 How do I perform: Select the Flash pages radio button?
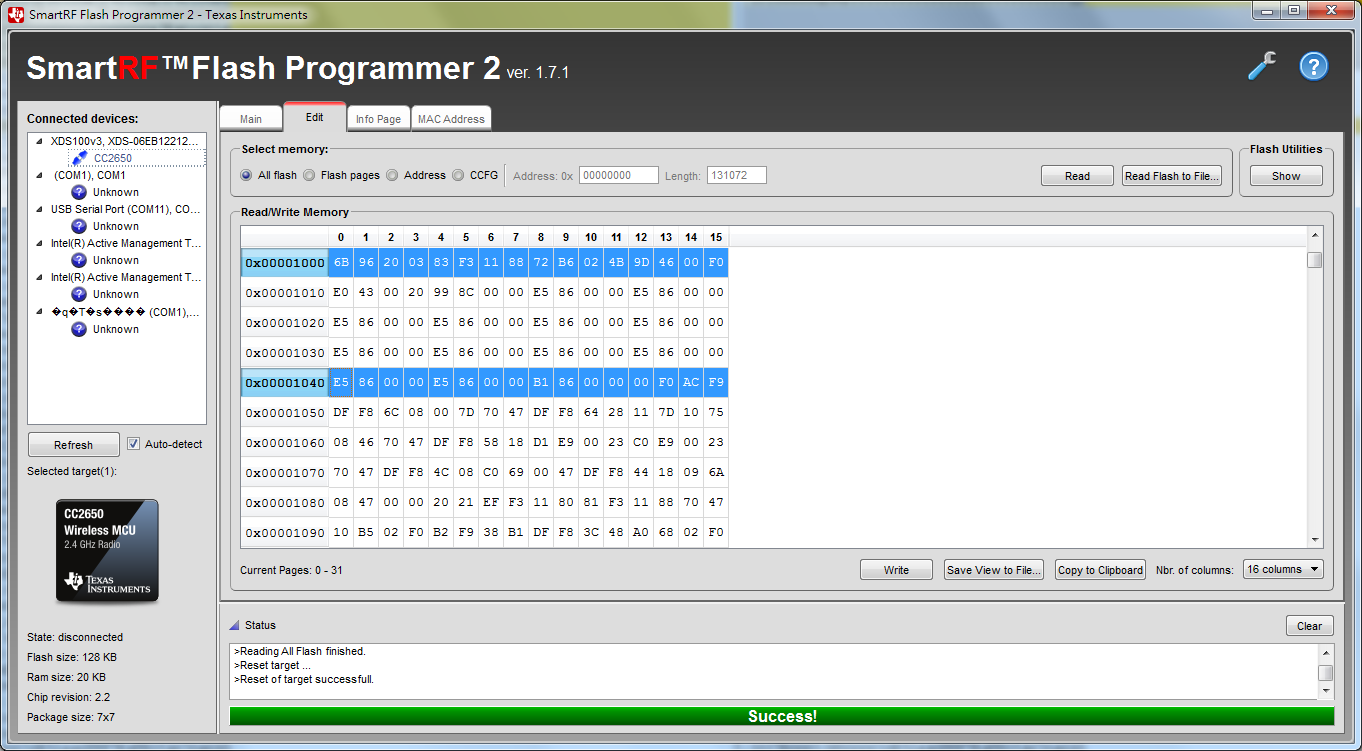click(x=309, y=175)
